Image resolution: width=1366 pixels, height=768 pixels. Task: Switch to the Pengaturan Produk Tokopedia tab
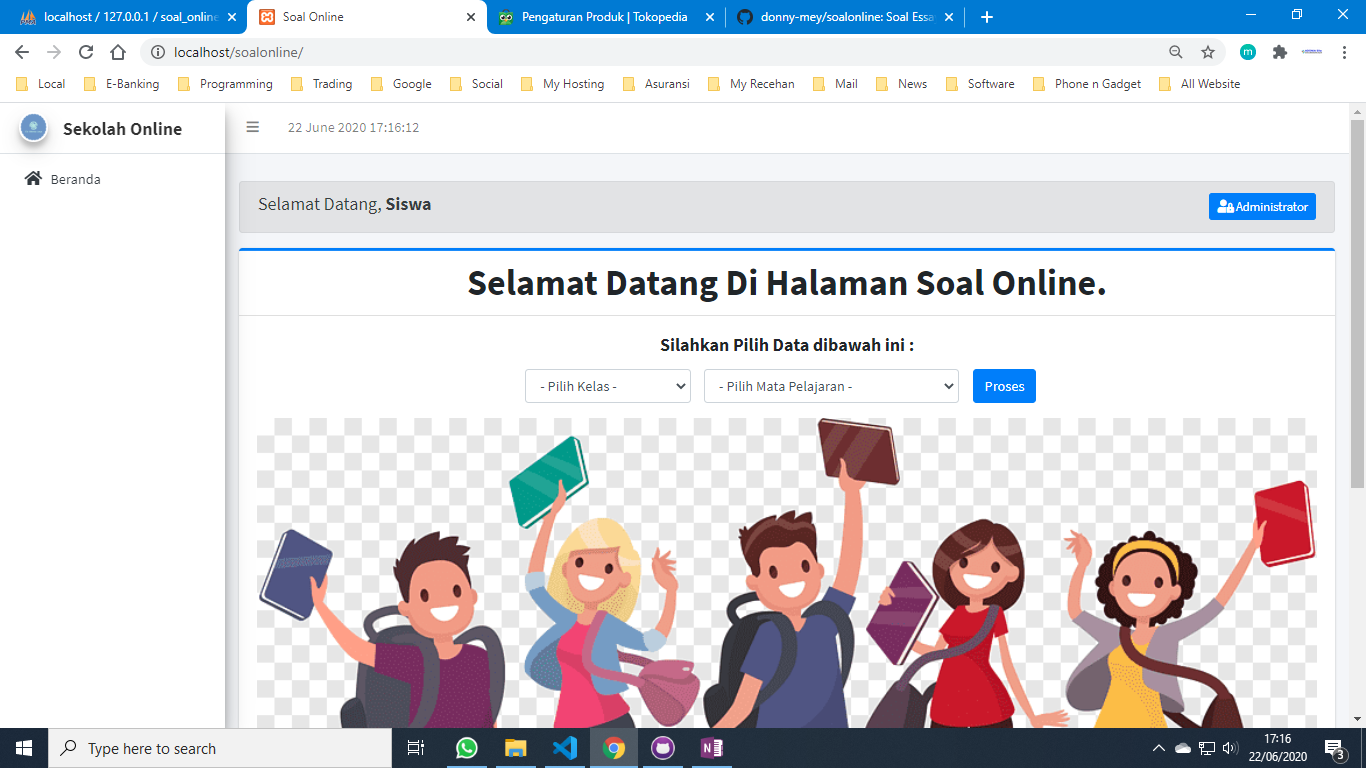[x=604, y=17]
